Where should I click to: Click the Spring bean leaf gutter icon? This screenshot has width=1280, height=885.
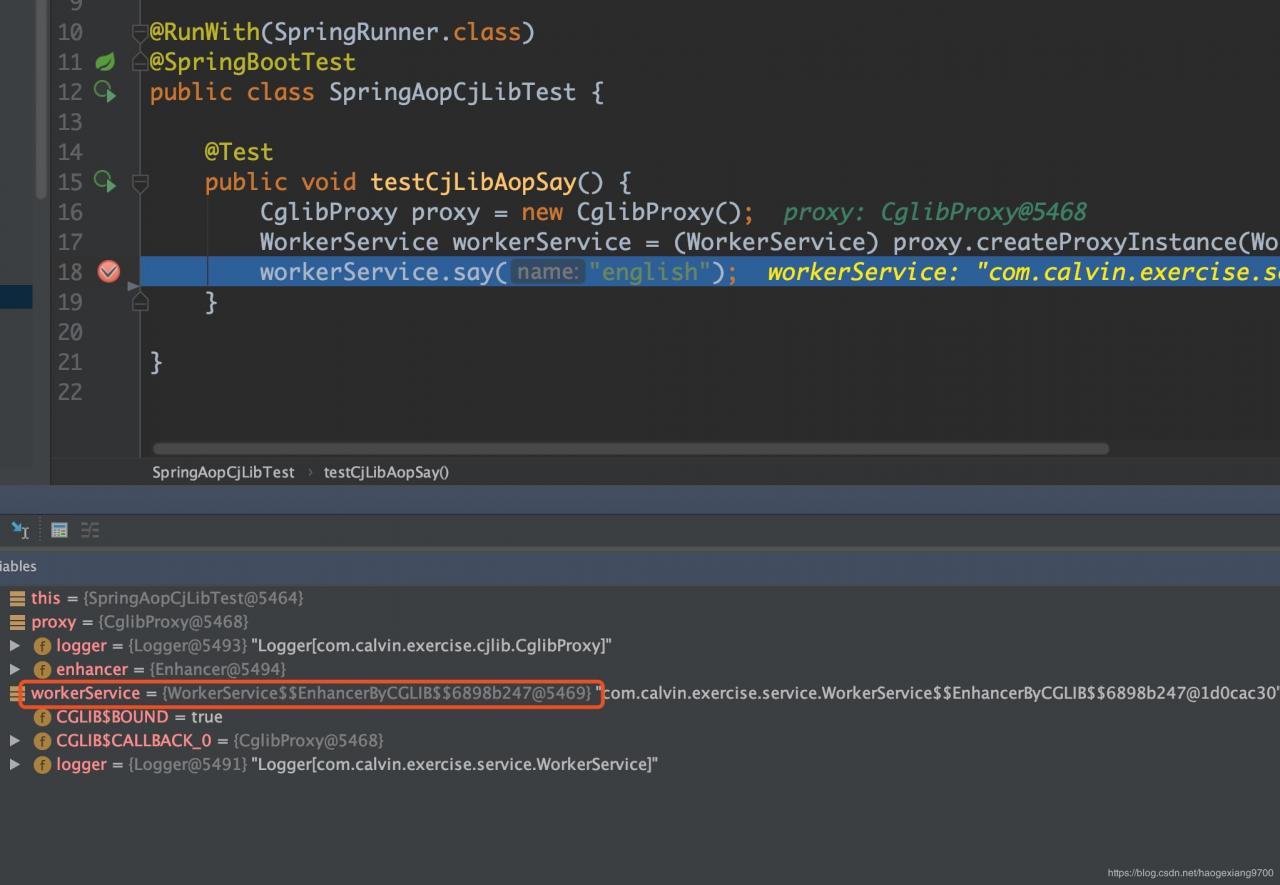pyautogui.click(x=105, y=62)
